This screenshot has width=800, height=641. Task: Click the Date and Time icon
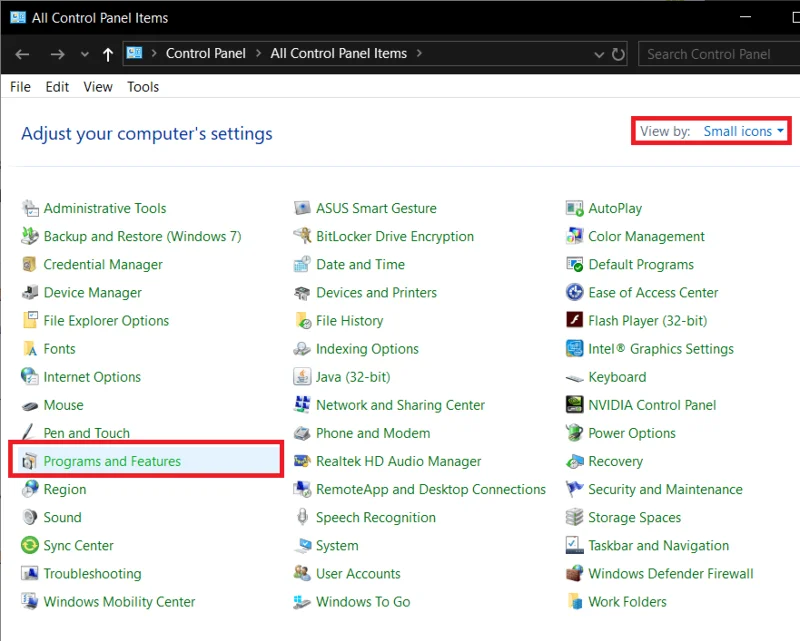pos(302,264)
